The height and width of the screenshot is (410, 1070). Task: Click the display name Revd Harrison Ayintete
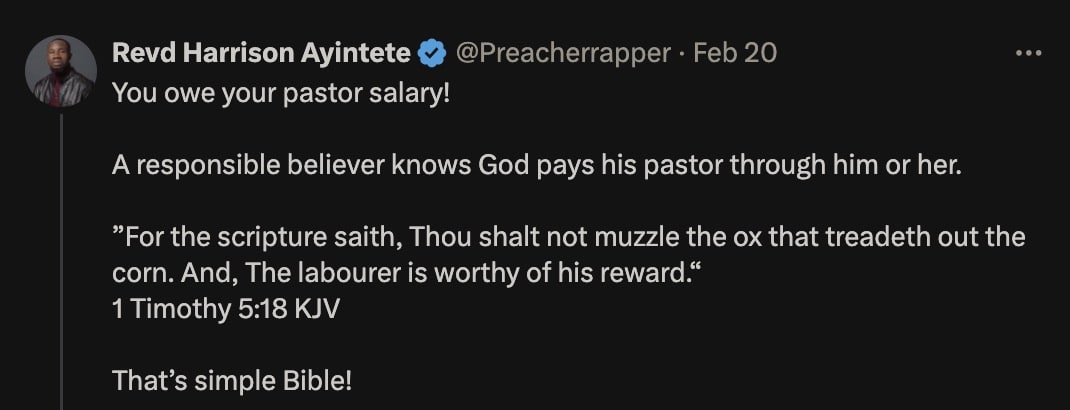click(x=261, y=53)
